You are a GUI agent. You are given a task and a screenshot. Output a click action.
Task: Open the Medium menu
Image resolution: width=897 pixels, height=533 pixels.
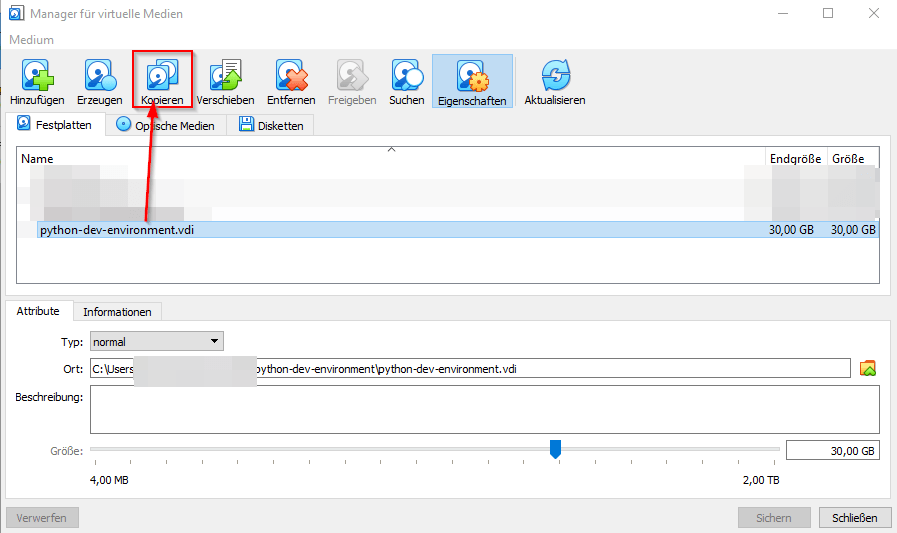(x=32, y=40)
